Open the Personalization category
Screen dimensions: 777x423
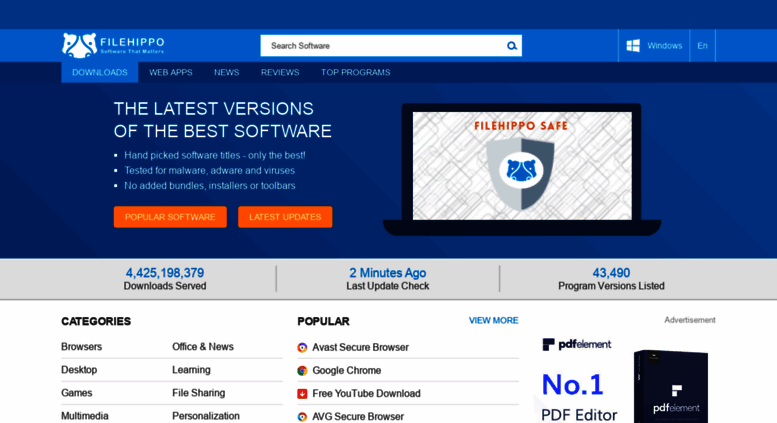(x=206, y=416)
